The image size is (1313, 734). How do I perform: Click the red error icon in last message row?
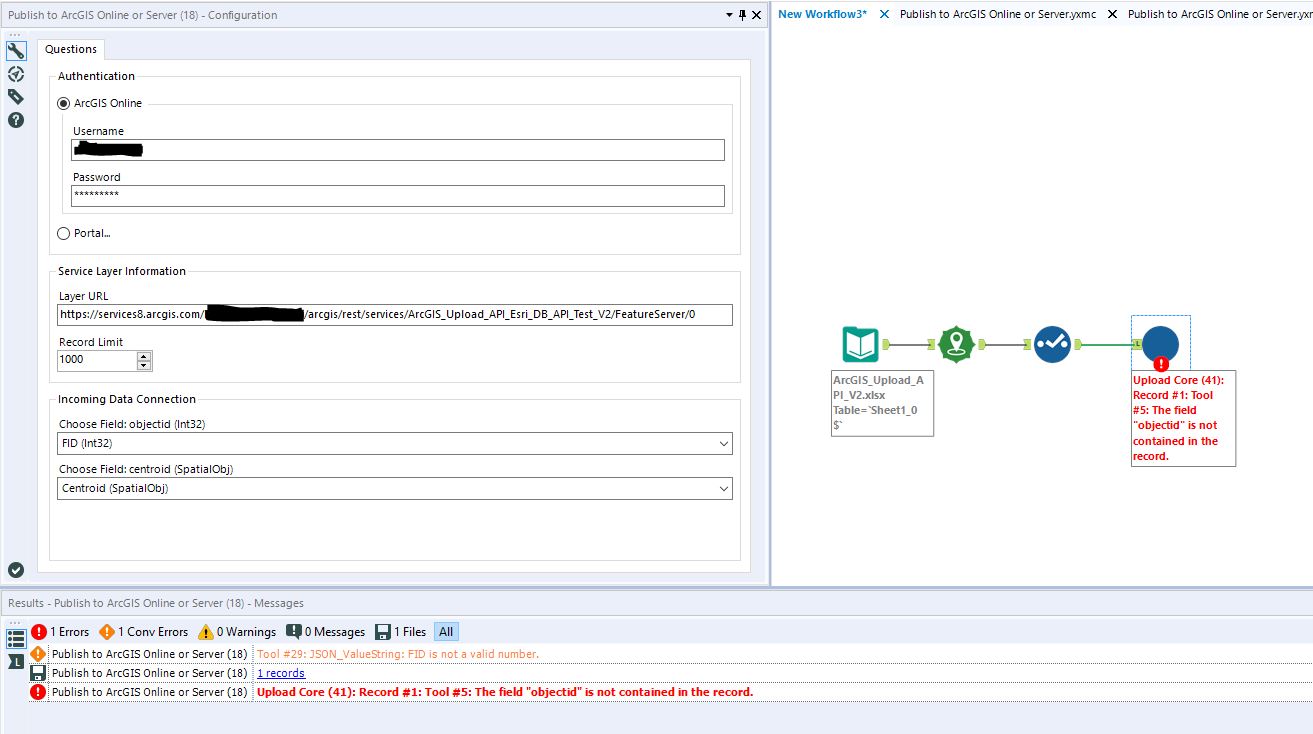[38, 692]
